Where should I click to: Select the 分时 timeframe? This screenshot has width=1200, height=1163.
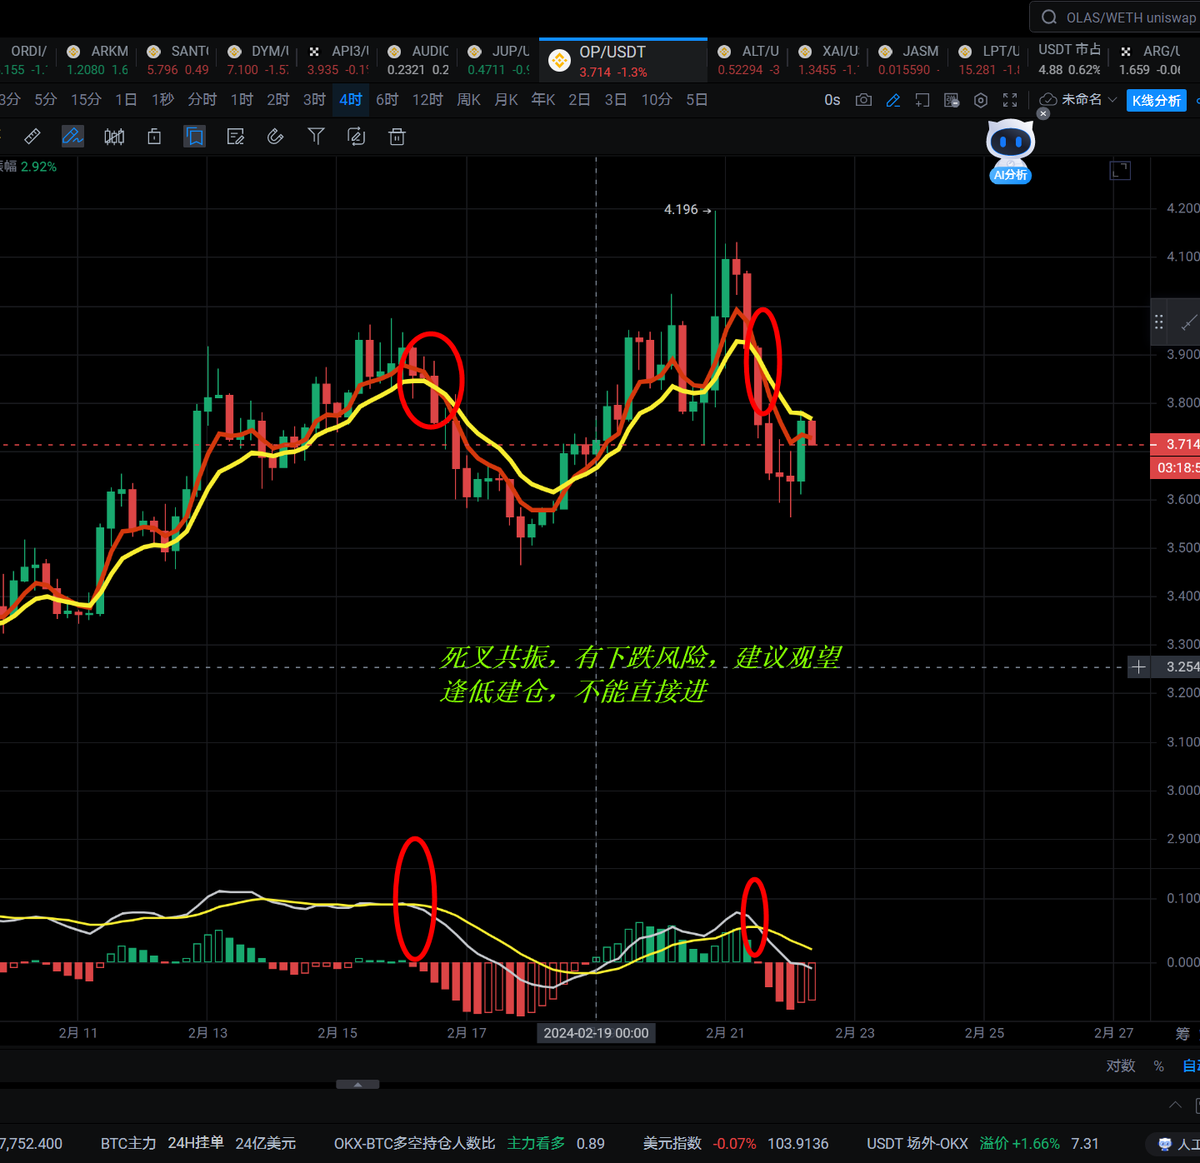202,100
